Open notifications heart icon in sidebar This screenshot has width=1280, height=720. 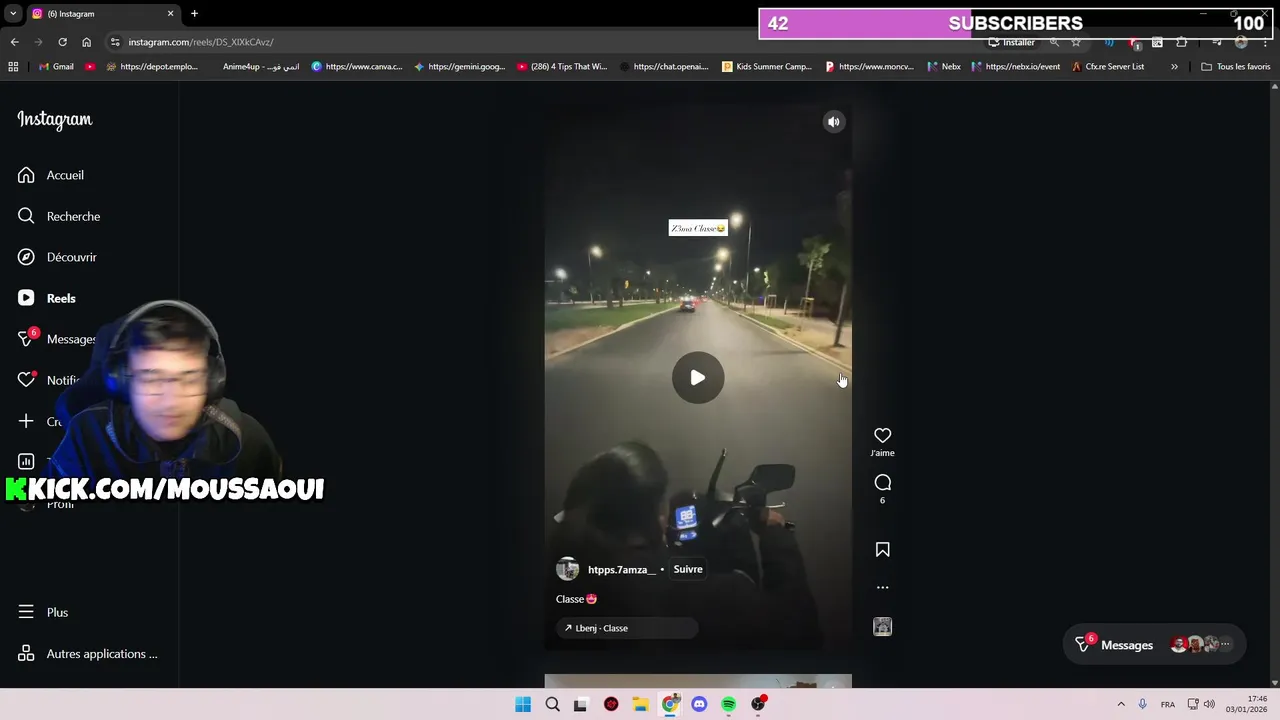tap(27, 380)
